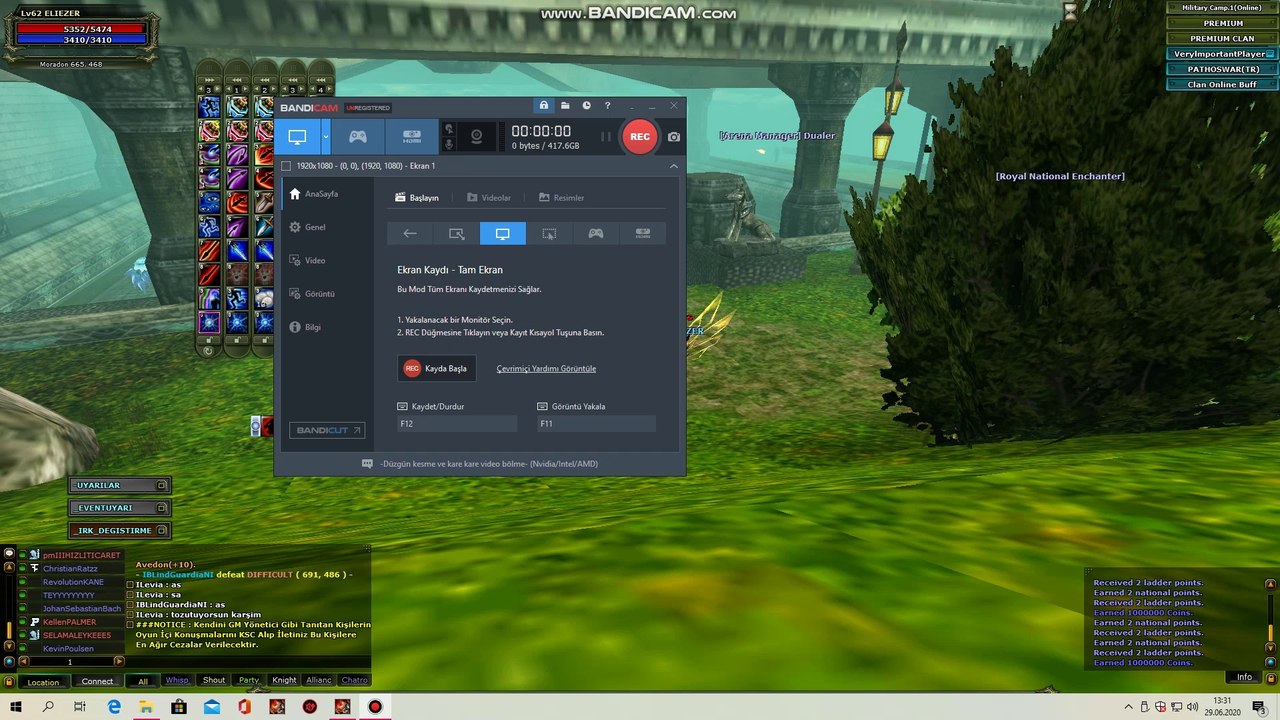
Task: Select the All chat tab
Action: [x=143, y=681]
